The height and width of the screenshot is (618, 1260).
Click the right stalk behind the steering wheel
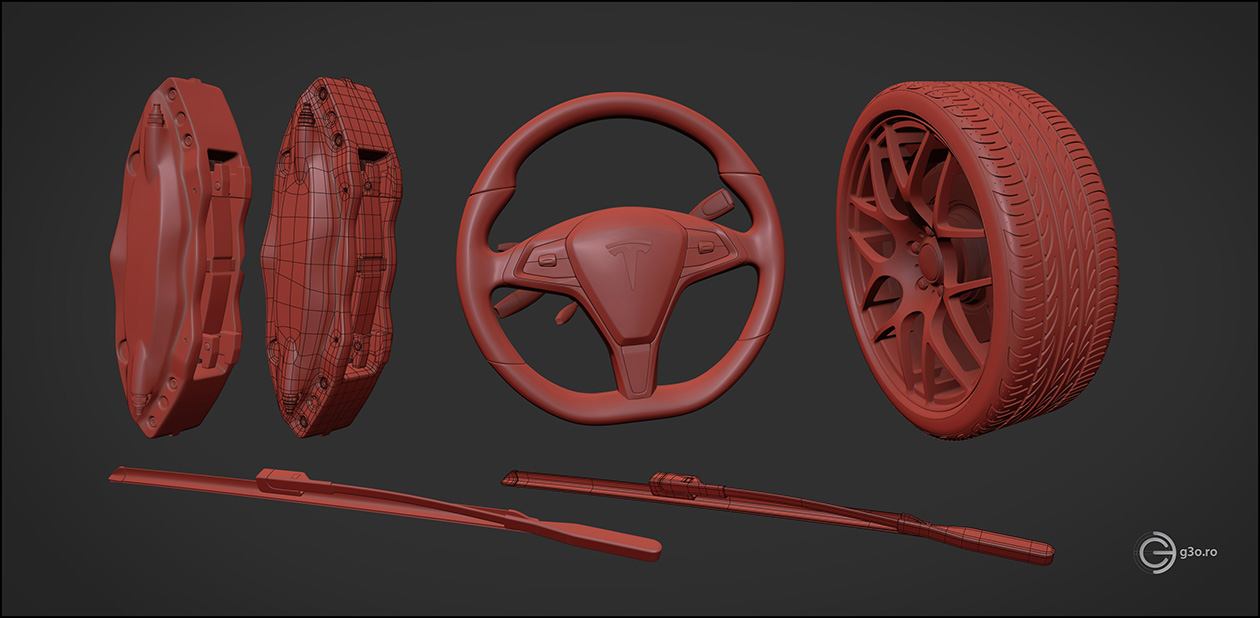click(716, 203)
